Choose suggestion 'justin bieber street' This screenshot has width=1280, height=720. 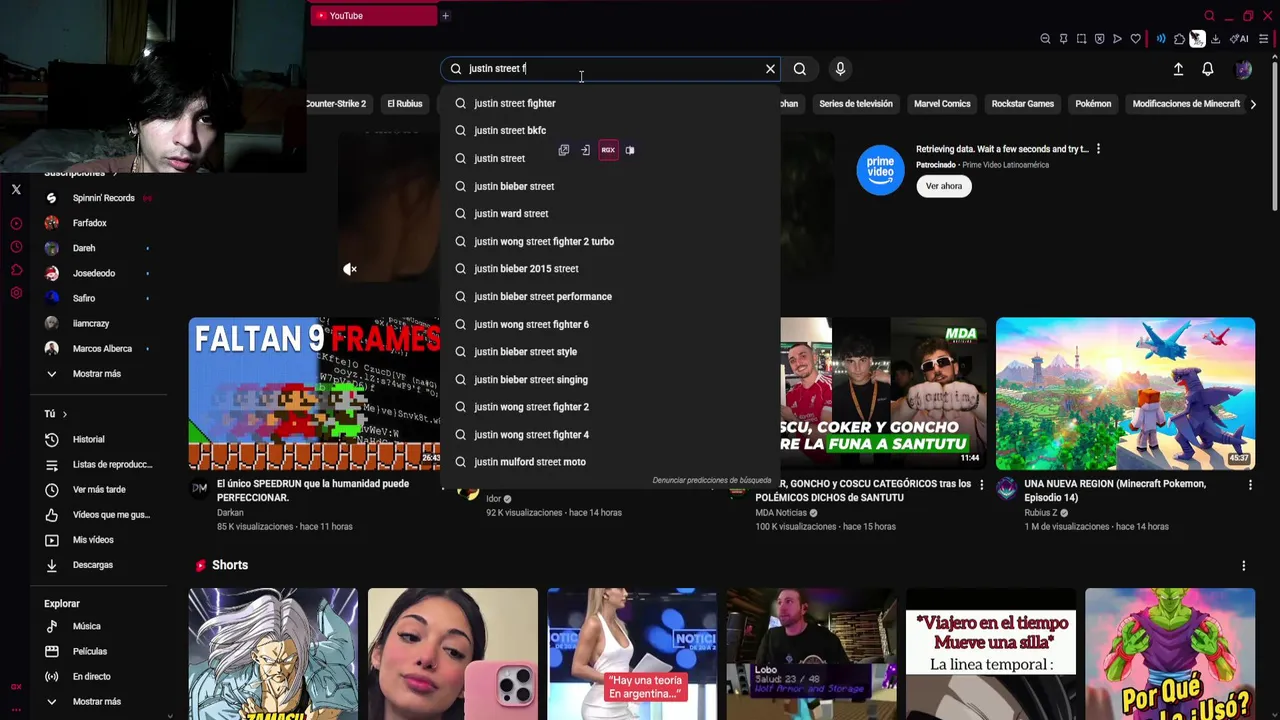tap(609, 186)
